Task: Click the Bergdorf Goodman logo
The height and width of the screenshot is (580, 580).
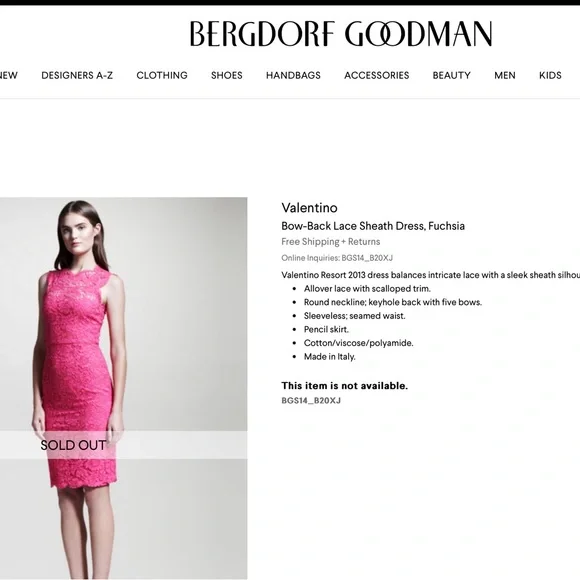Action: pos(341,34)
